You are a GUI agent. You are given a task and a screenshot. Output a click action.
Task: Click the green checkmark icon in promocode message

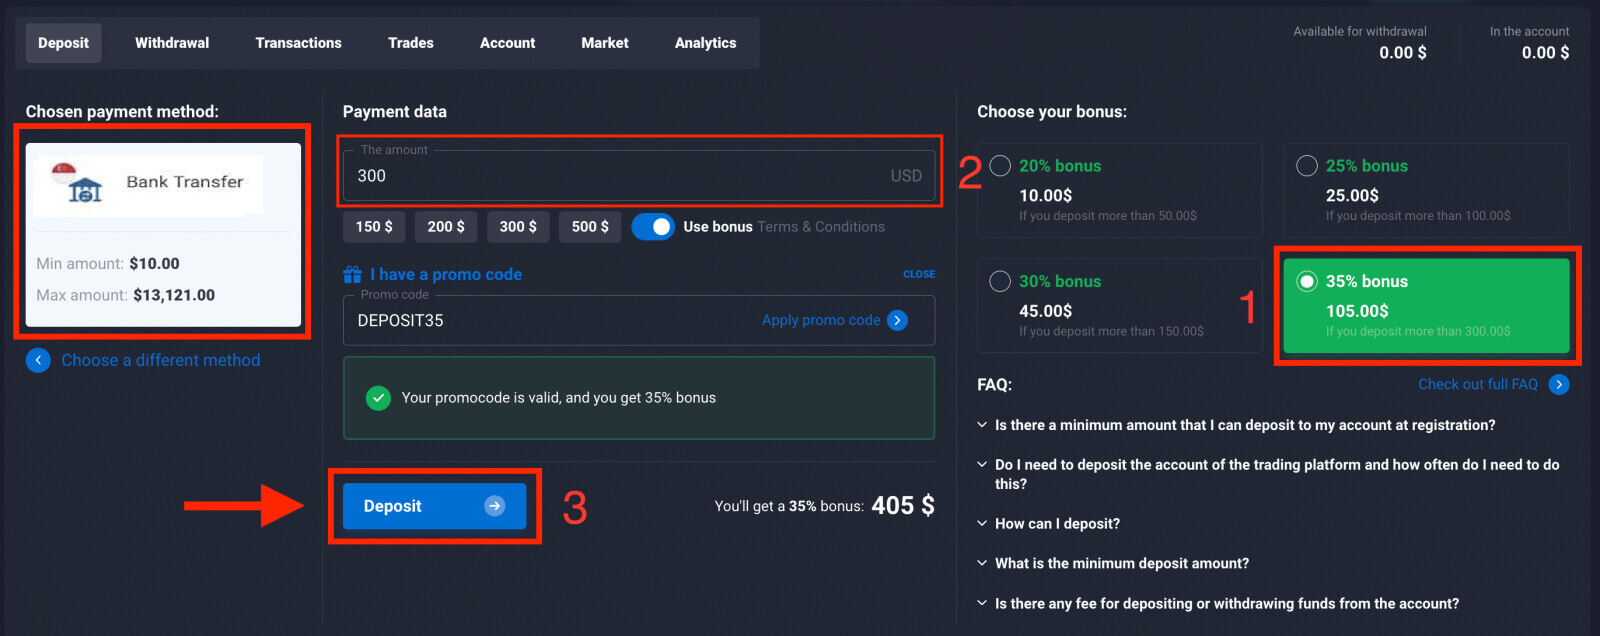point(378,398)
